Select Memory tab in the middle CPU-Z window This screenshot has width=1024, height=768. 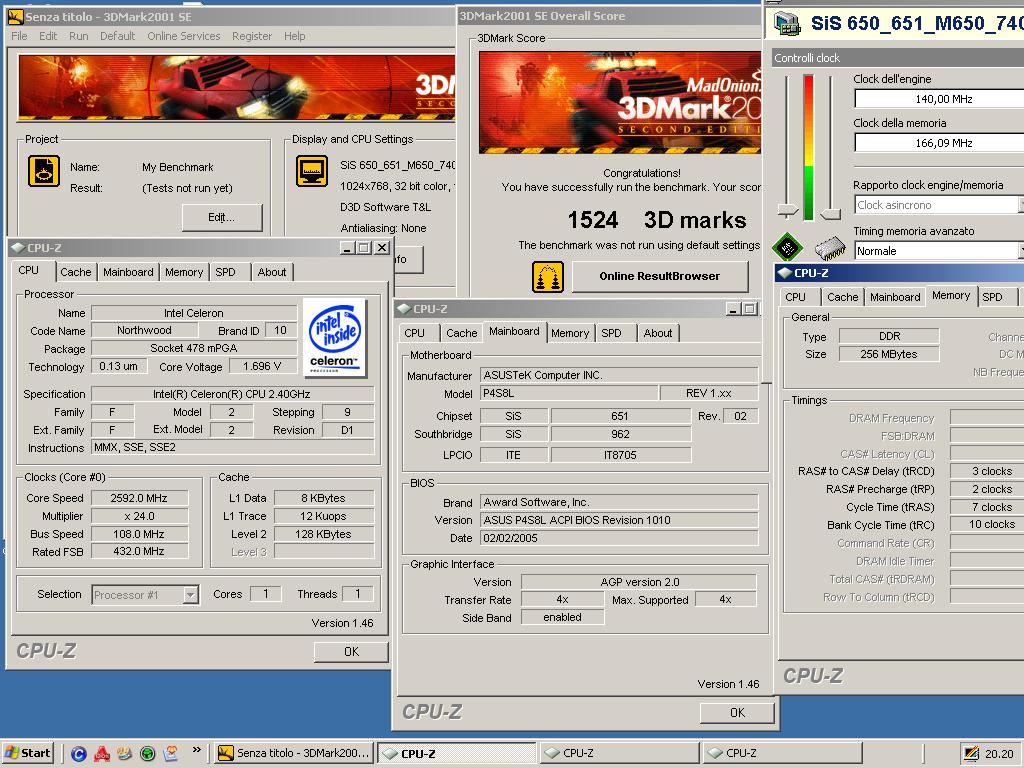click(x=570, y=333)
